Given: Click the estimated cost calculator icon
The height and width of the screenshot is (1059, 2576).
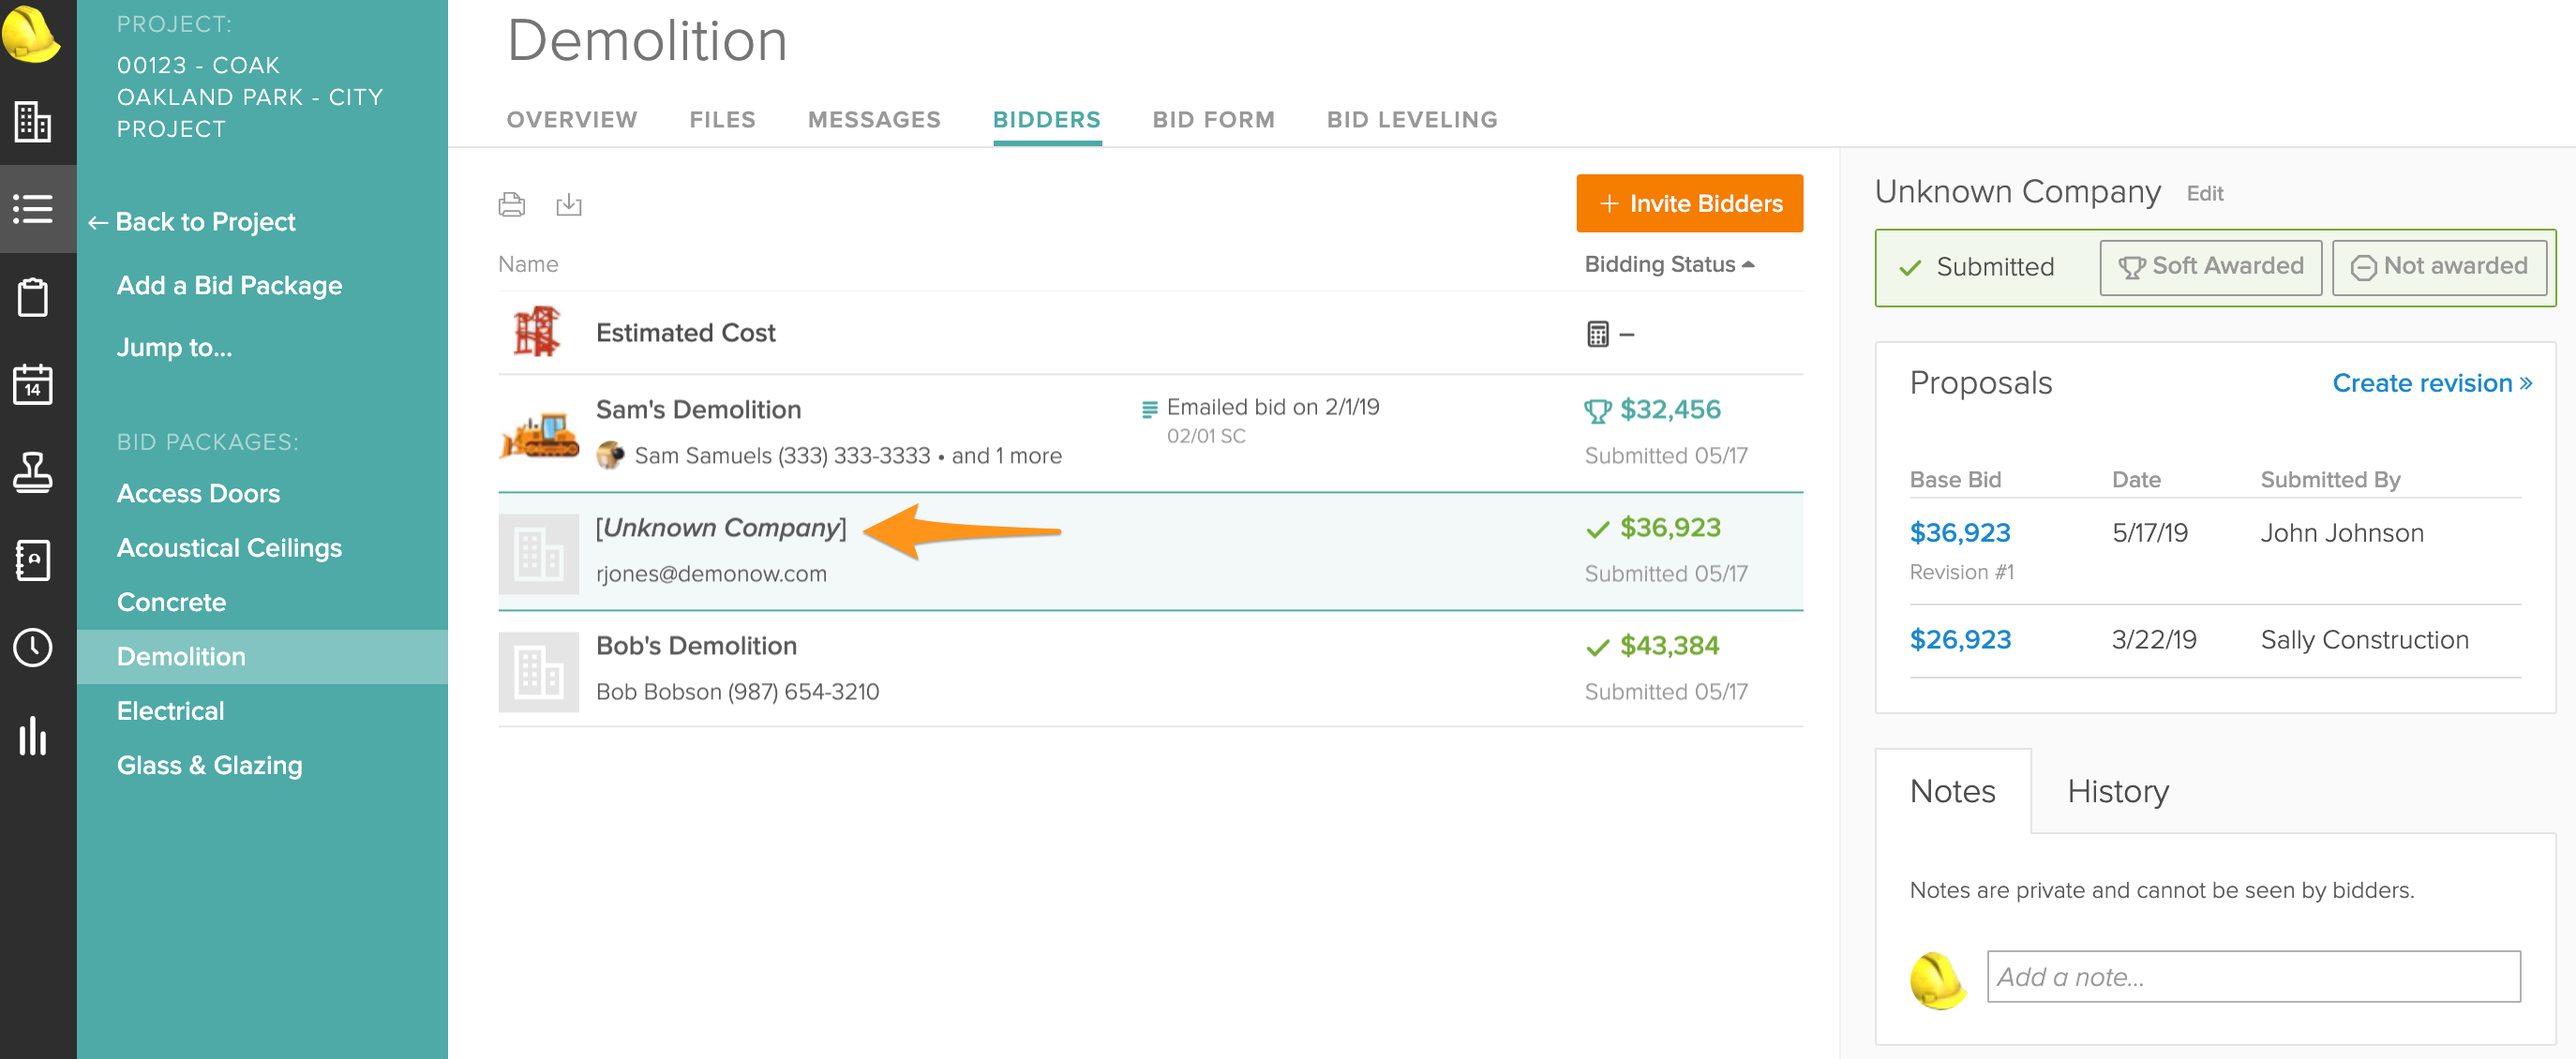Looking at the screenshot, I should (1598, 334).
